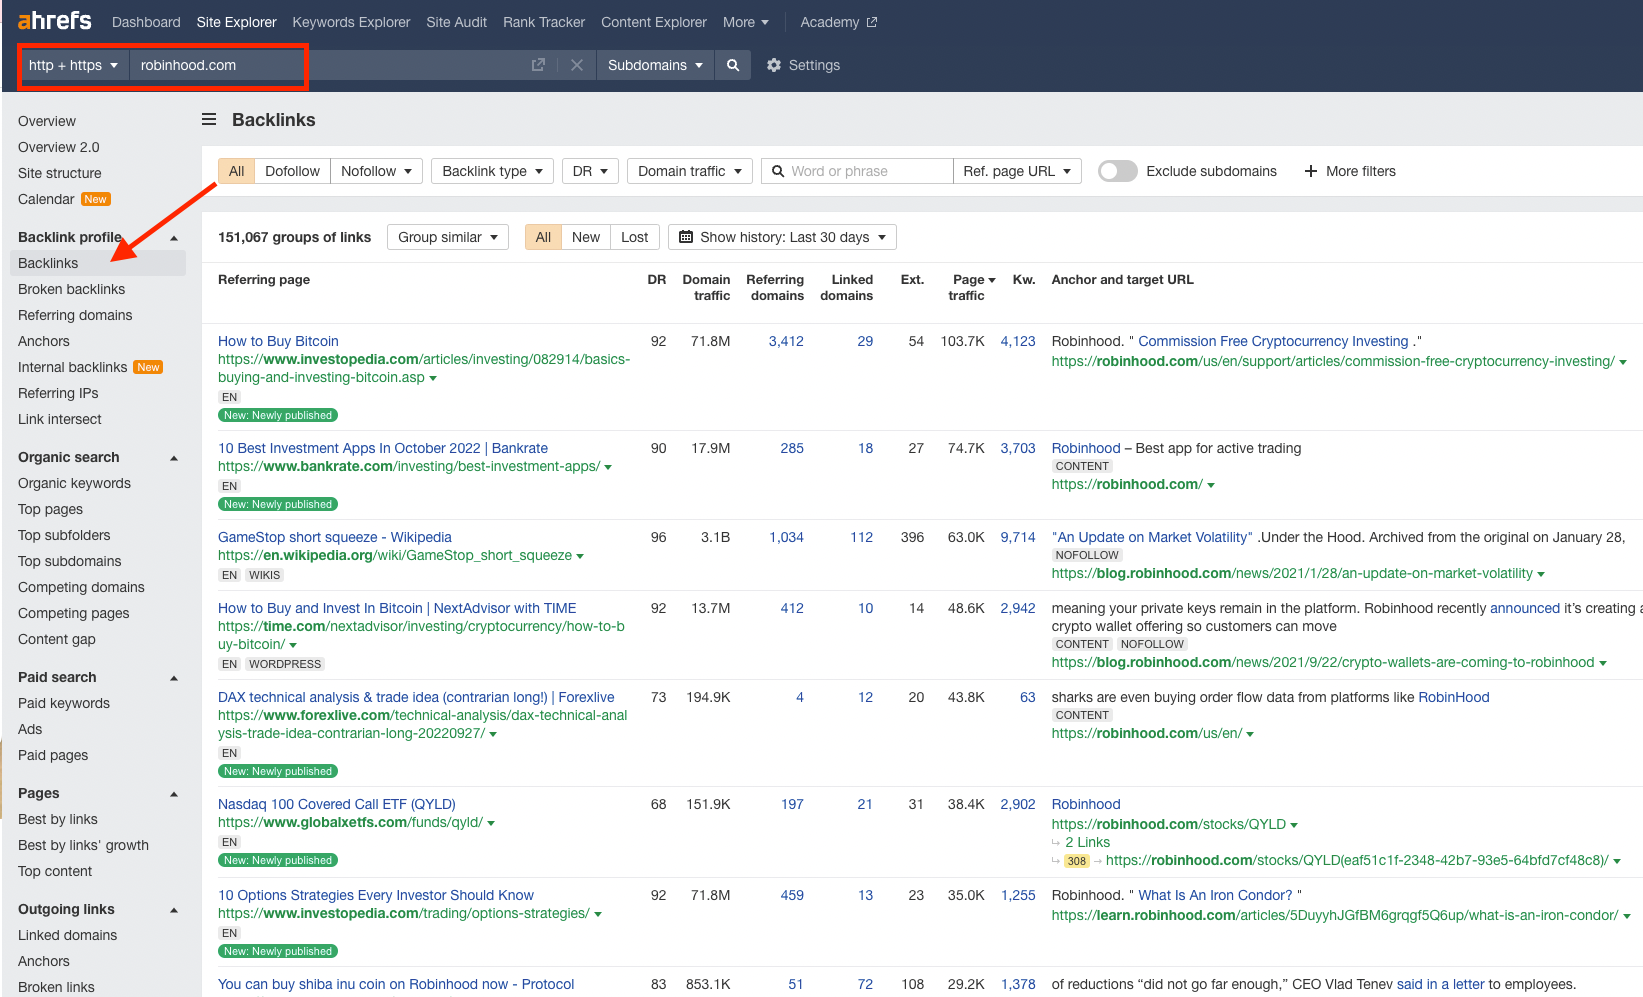
Task: Click calendar icon in Show history
Action: coord(686,237)
